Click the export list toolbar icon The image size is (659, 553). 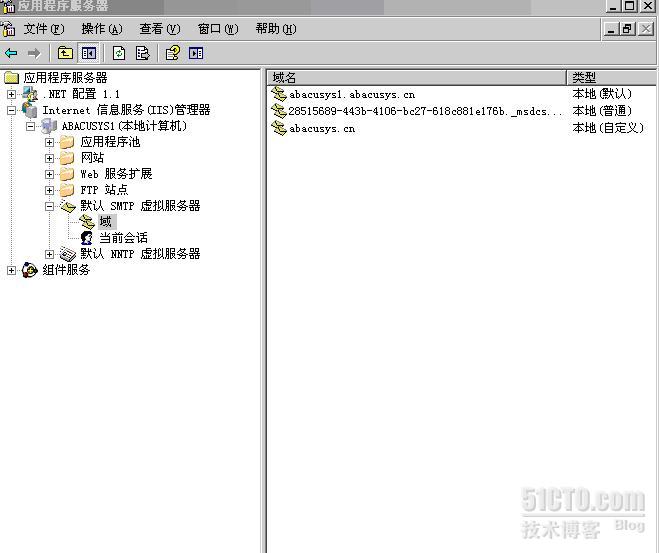click(142, 53)
